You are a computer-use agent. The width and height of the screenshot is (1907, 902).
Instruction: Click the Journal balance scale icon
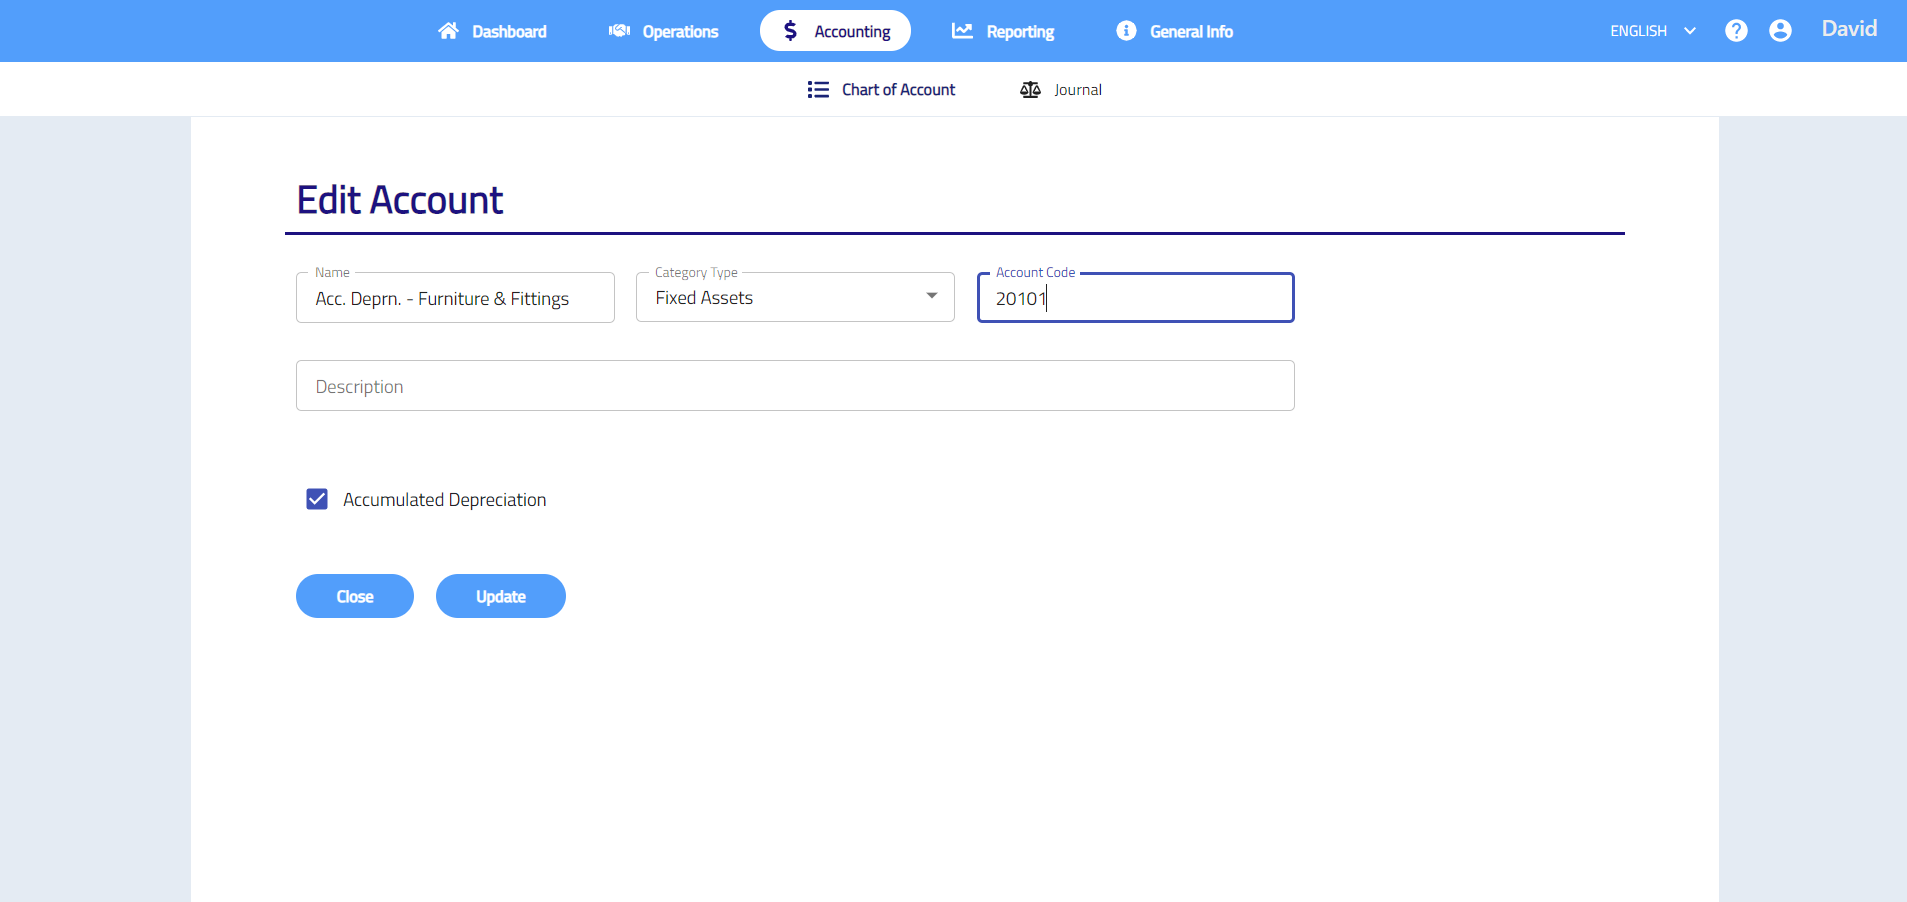(1030, 90)
